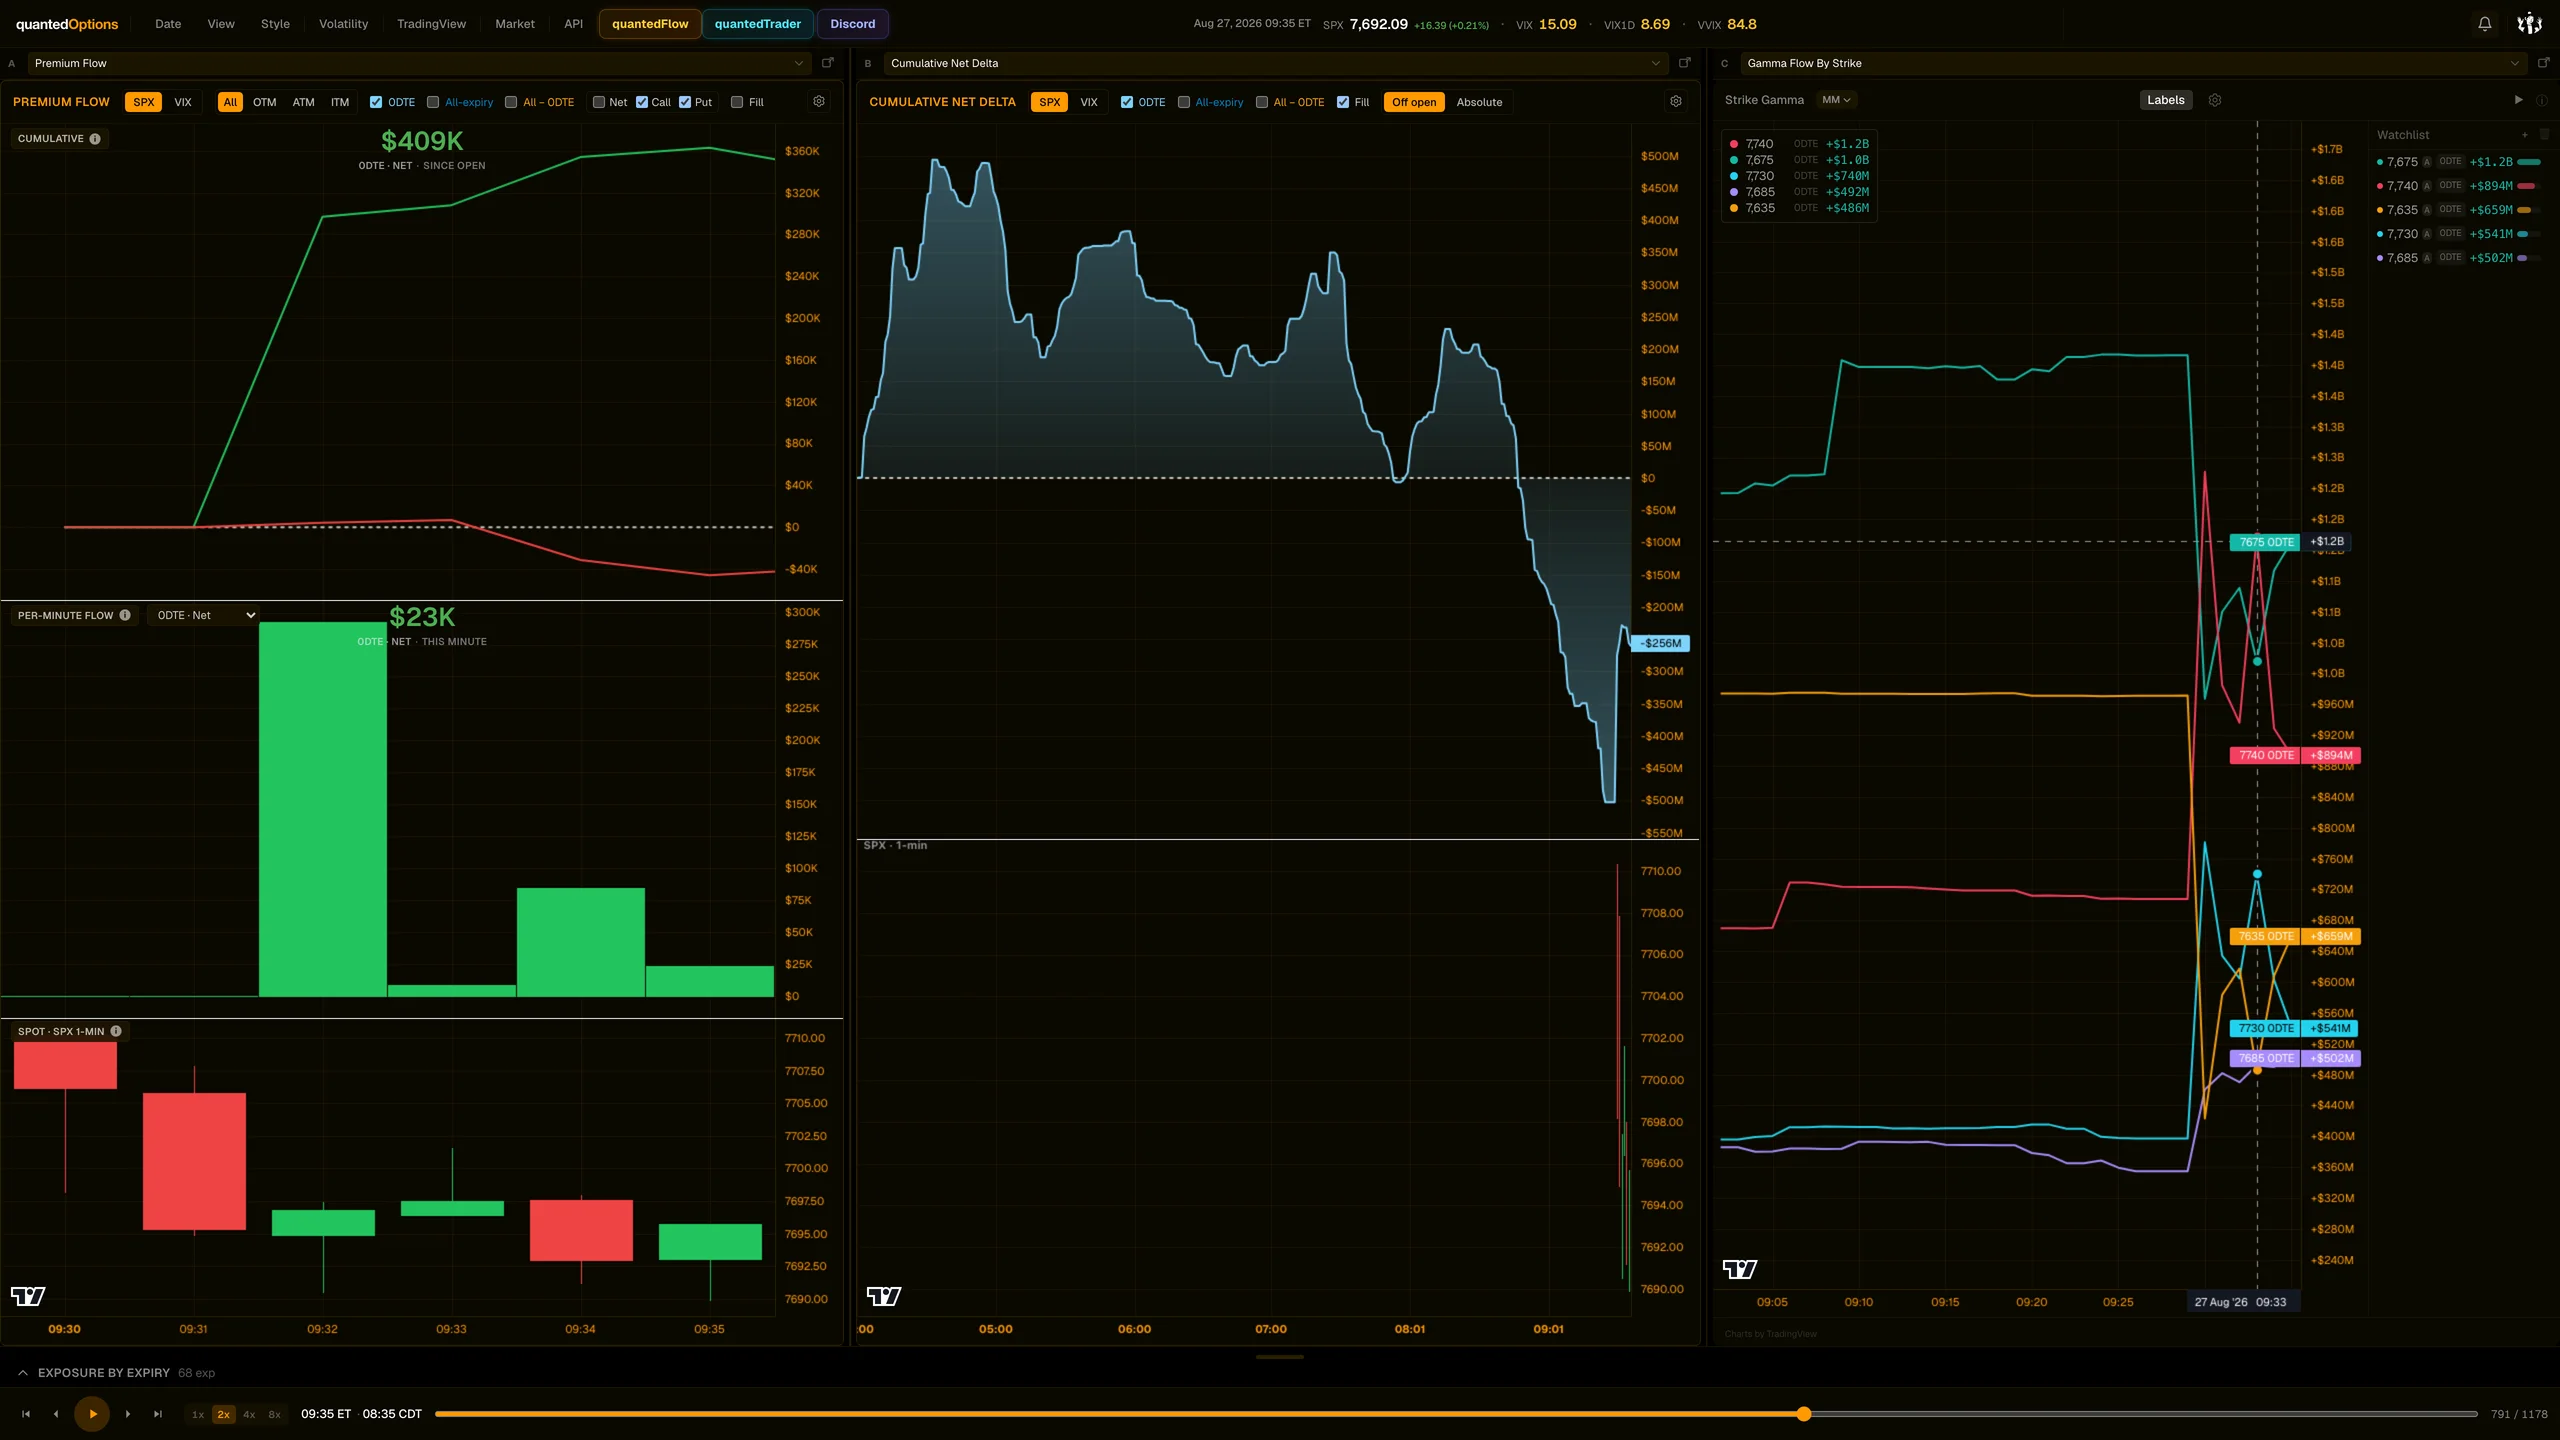
Task: Uncheck 0DTE in Cumulative Net Delta
Action: pyautogui.click(x=1127, y=102)
